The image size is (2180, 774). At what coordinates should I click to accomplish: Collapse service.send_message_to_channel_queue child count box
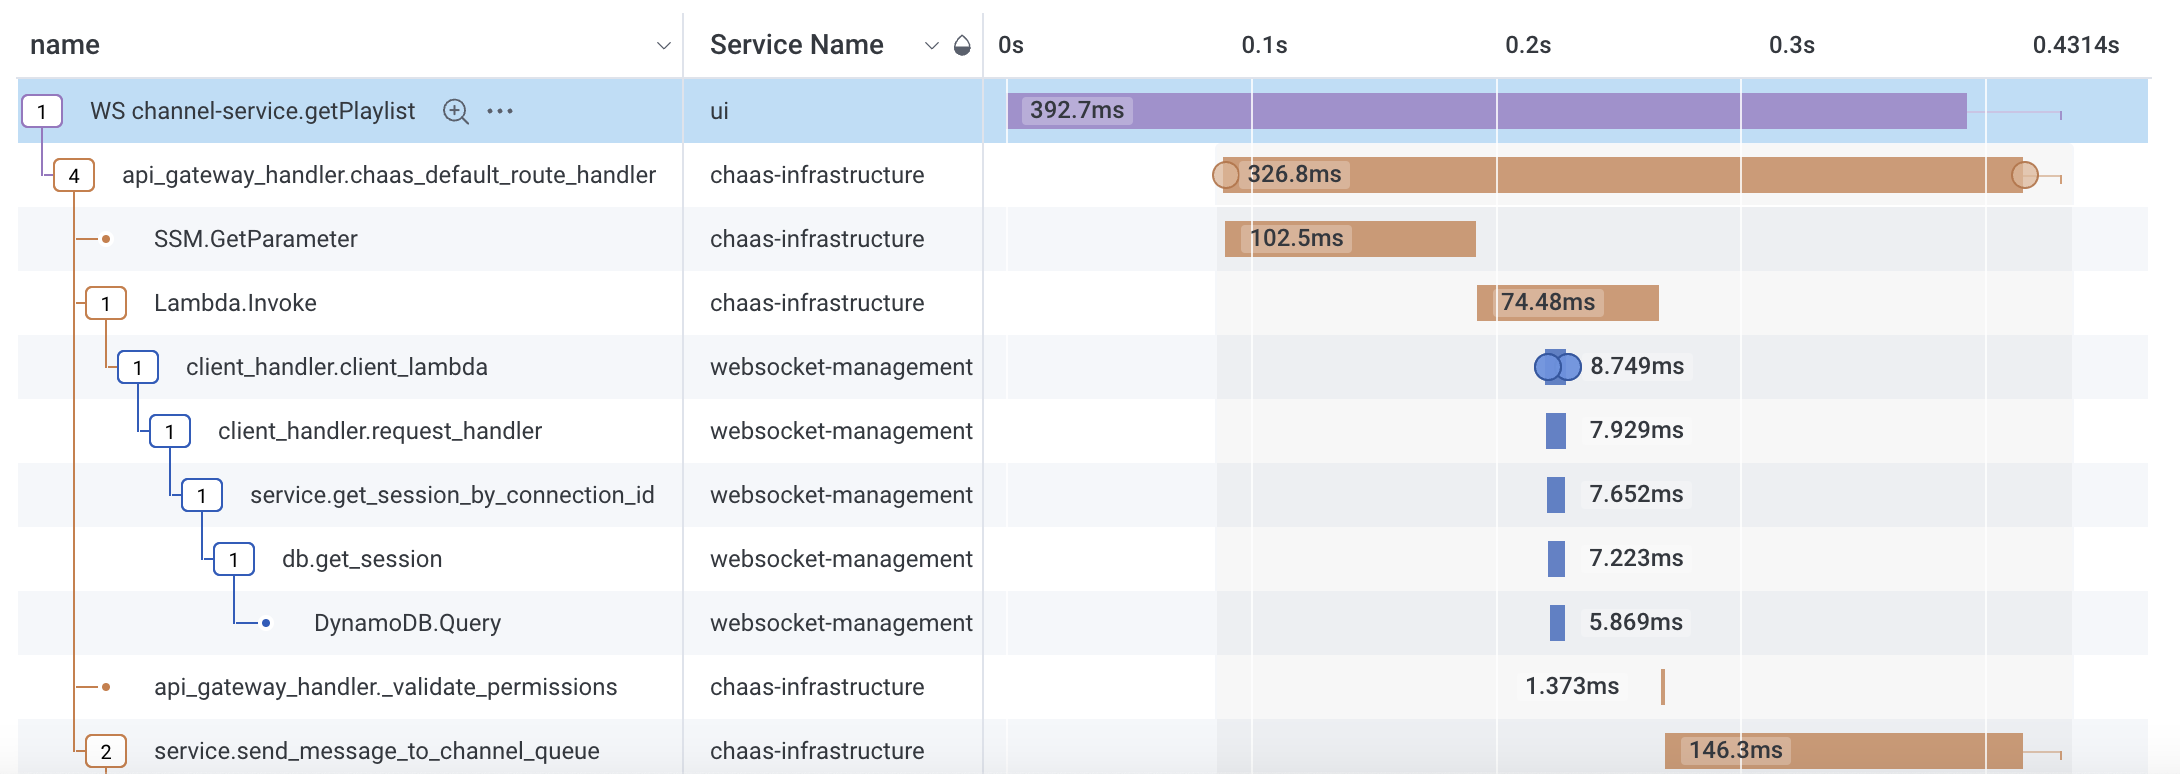[106, 751]
